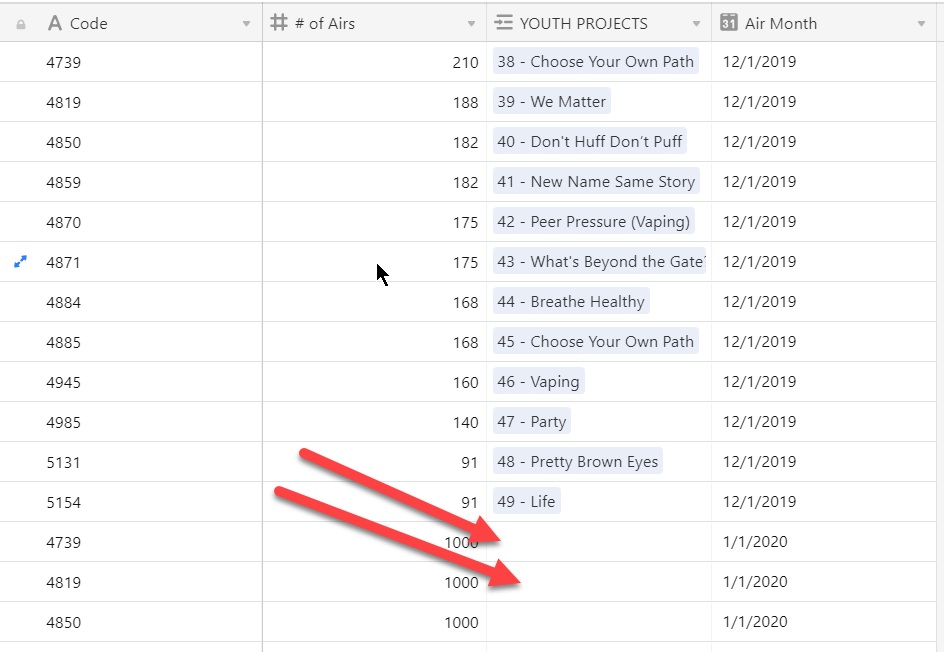The height and width of the screenshot is (652, 944).
Task: Select Air Month 1/1/2020 in row 4850
Action: point(824,622)
